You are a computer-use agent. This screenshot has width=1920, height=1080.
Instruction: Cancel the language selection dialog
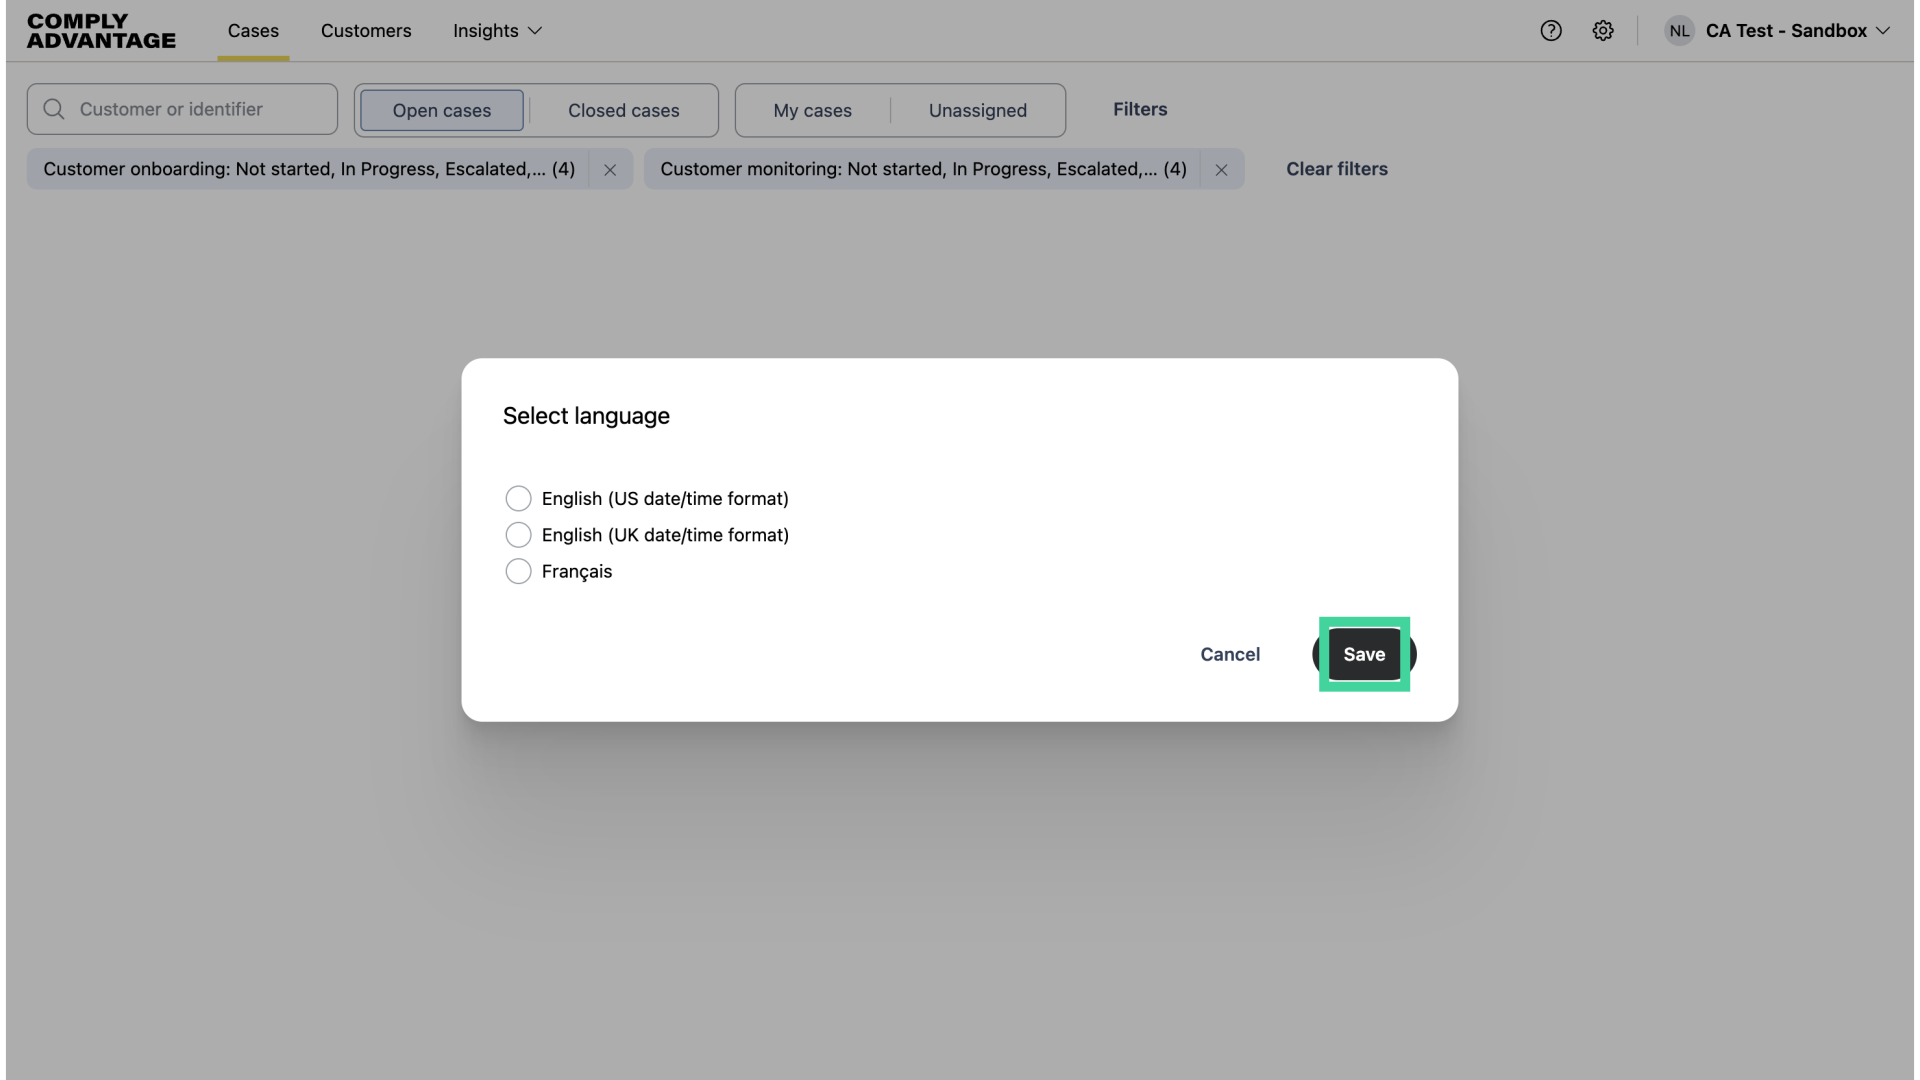(1230, 654)
